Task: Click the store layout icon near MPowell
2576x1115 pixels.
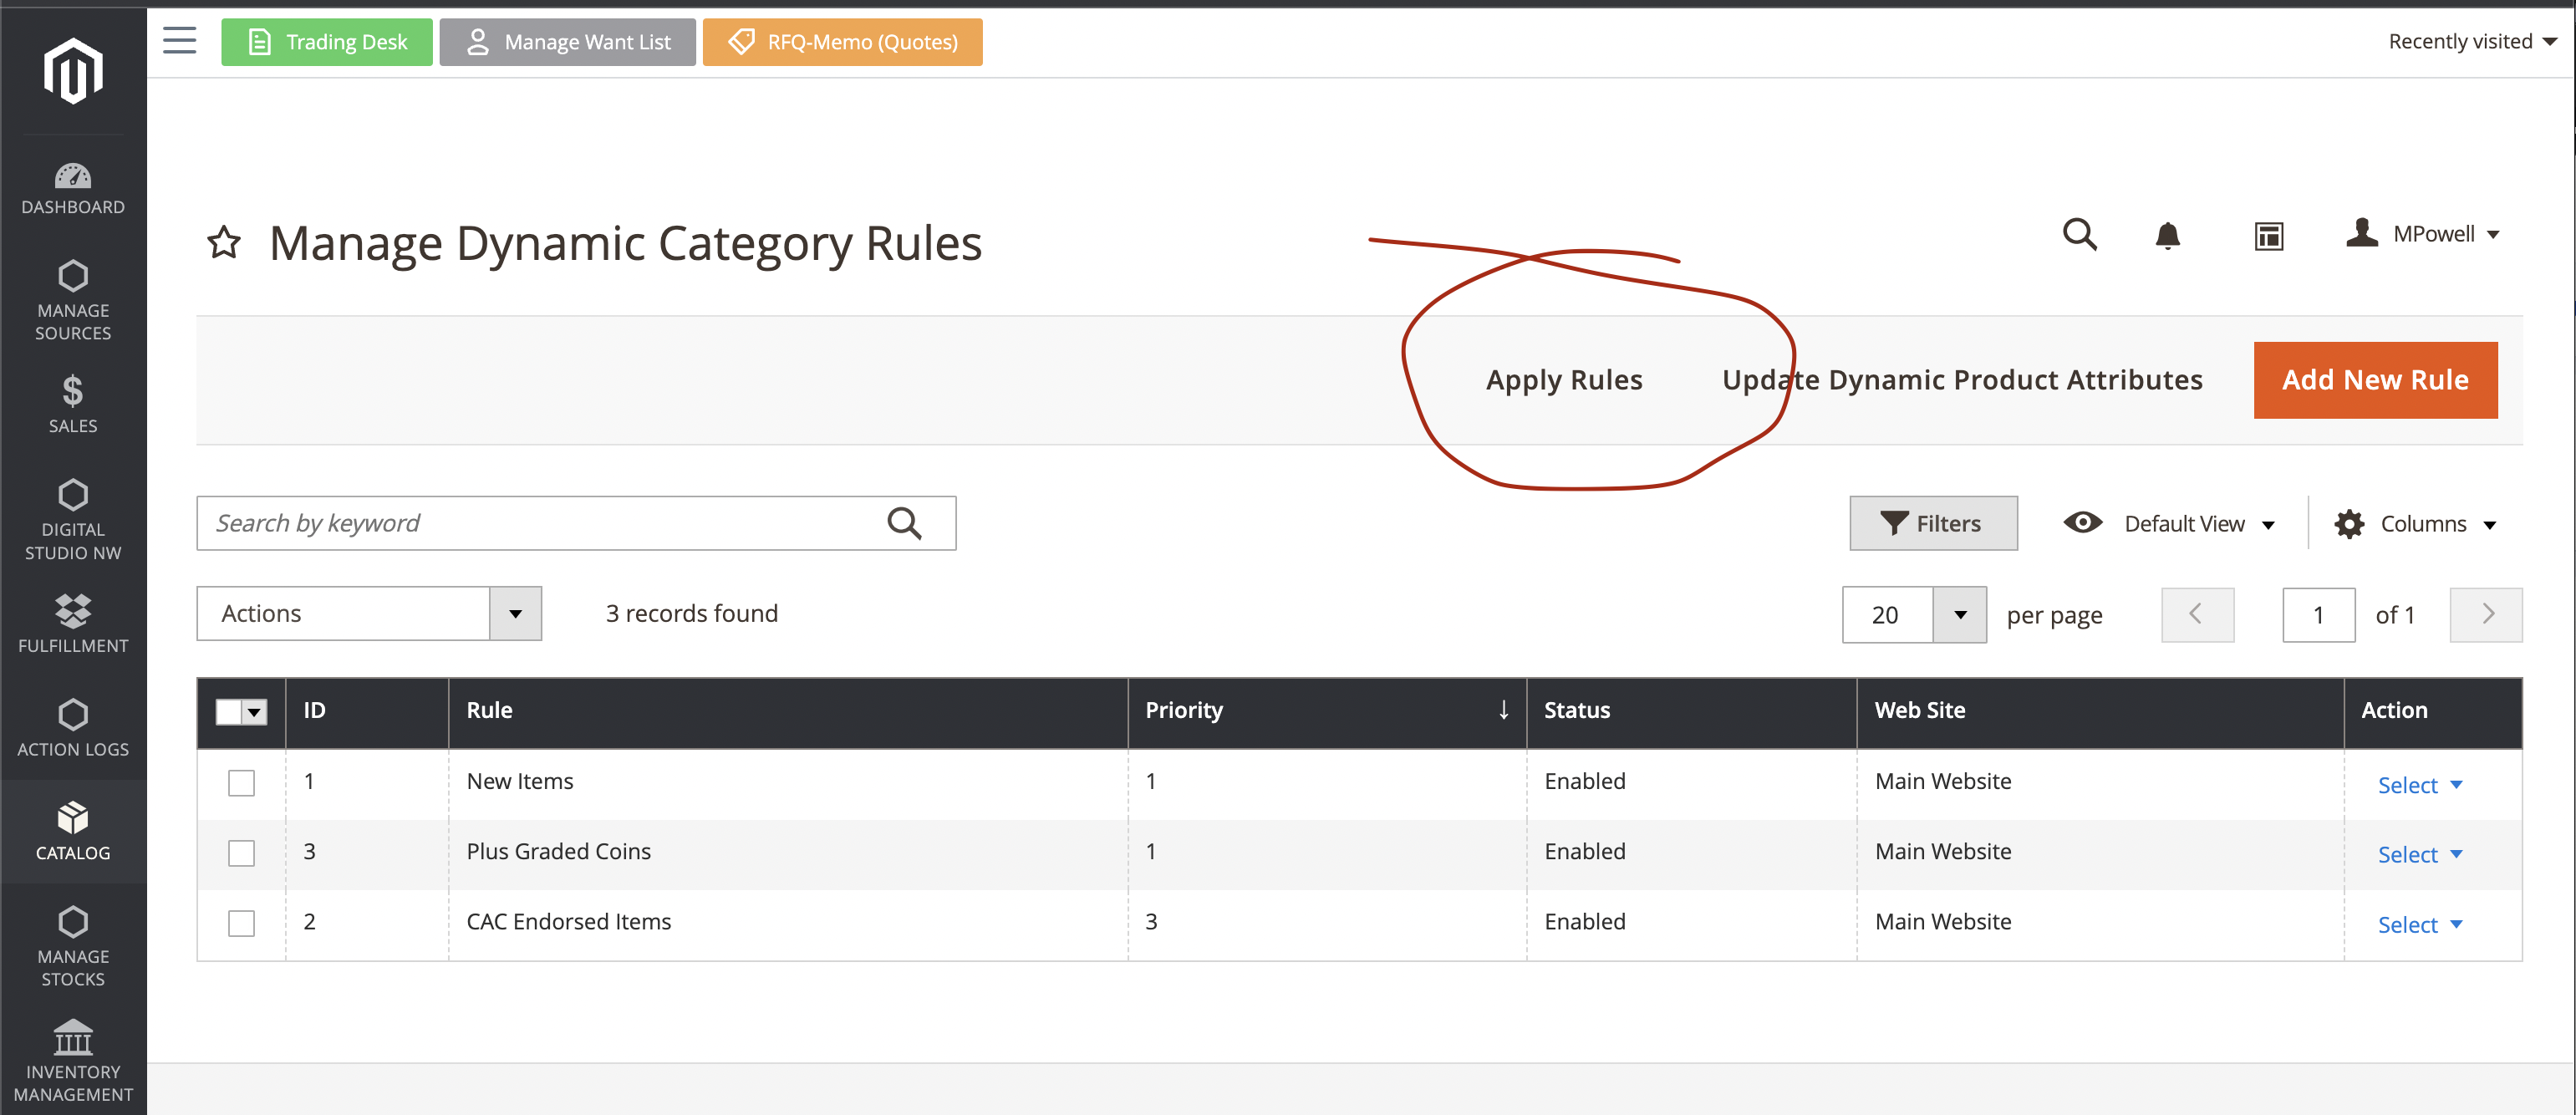Action: pos(2268,236)
